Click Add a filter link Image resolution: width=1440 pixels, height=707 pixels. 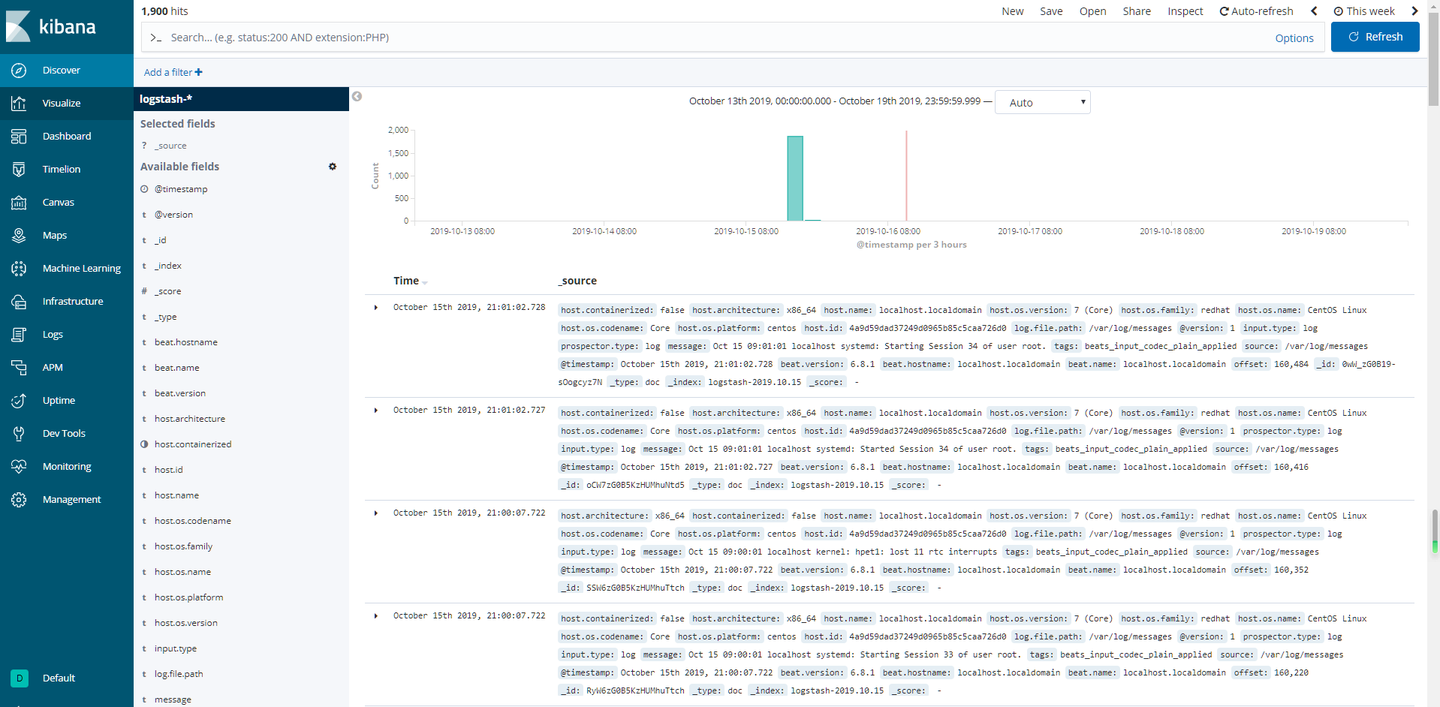point(173,72)
